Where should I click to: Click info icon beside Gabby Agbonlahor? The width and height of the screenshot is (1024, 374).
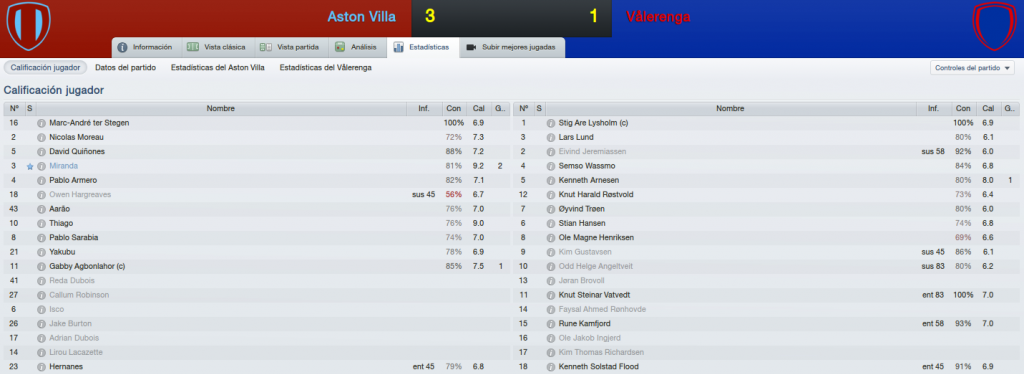42,266
